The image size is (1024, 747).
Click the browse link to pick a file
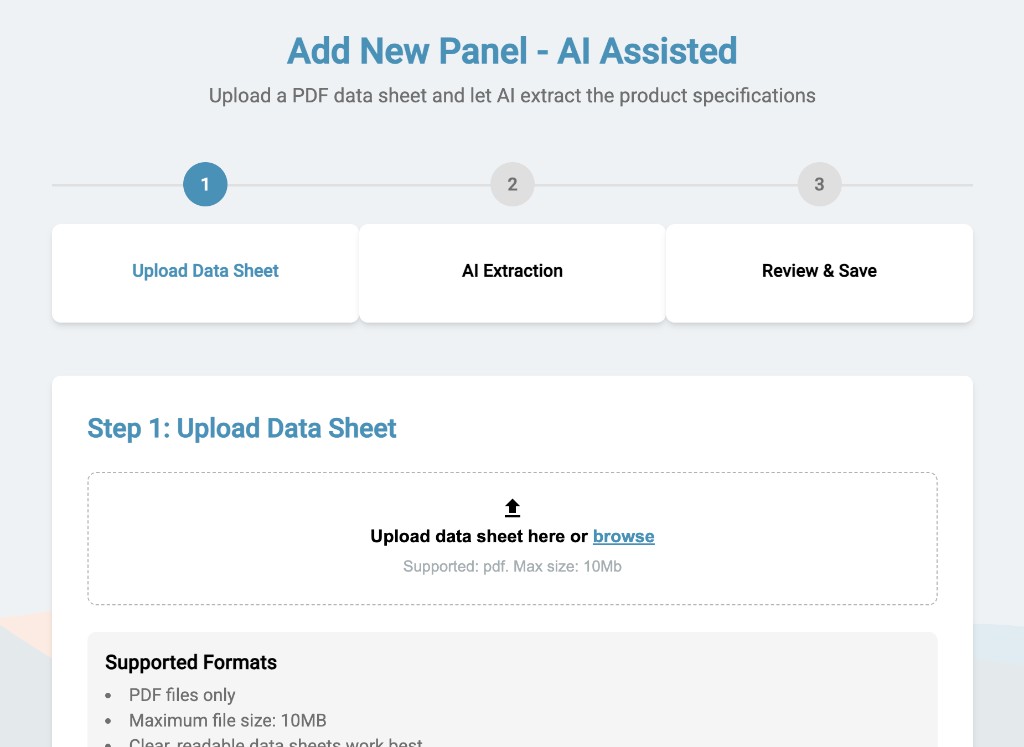pyautogui.click(x=623, y=536)
